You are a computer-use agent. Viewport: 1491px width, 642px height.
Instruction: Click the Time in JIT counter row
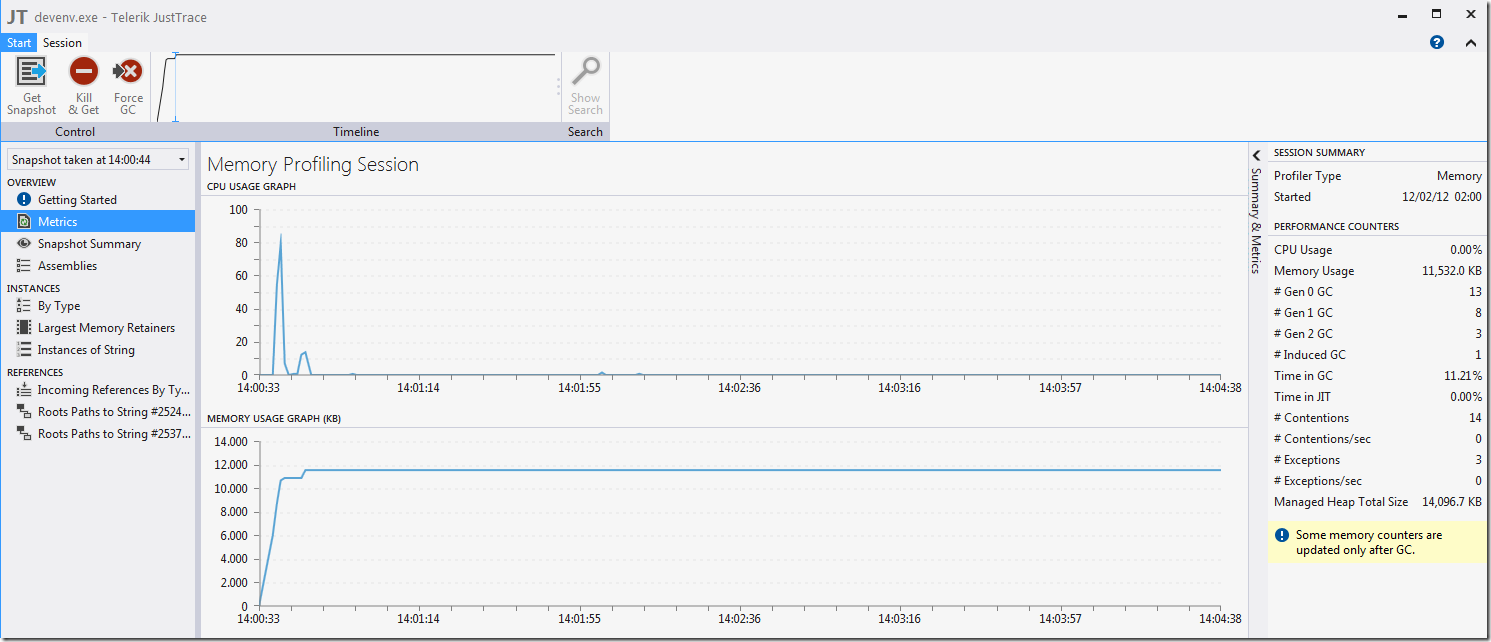click(1377, 397)
